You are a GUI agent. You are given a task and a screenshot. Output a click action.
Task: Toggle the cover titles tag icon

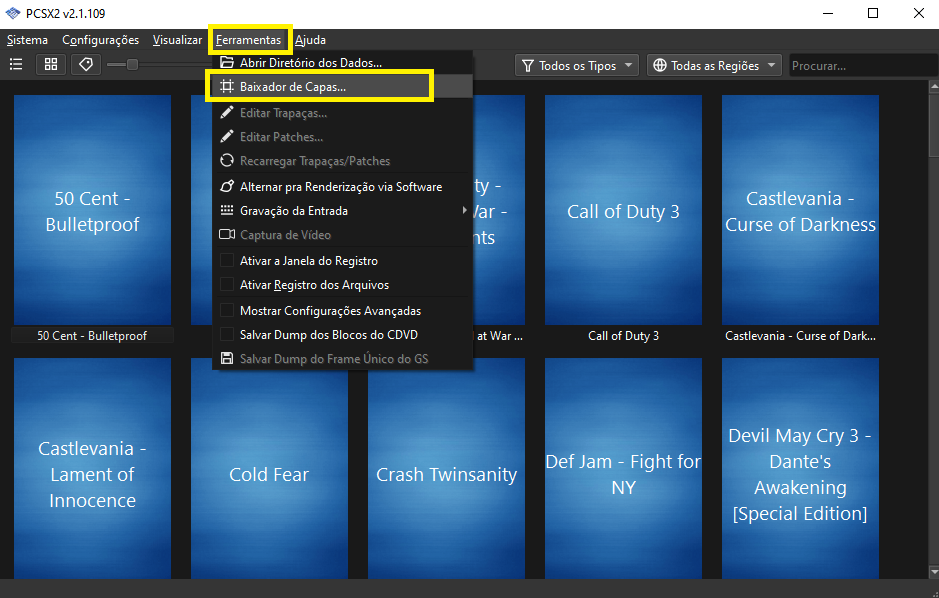point(86,64)
